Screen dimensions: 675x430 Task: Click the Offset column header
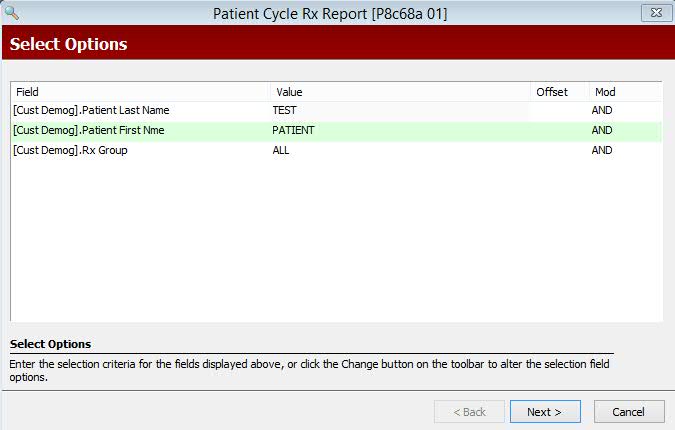point(557,92)
